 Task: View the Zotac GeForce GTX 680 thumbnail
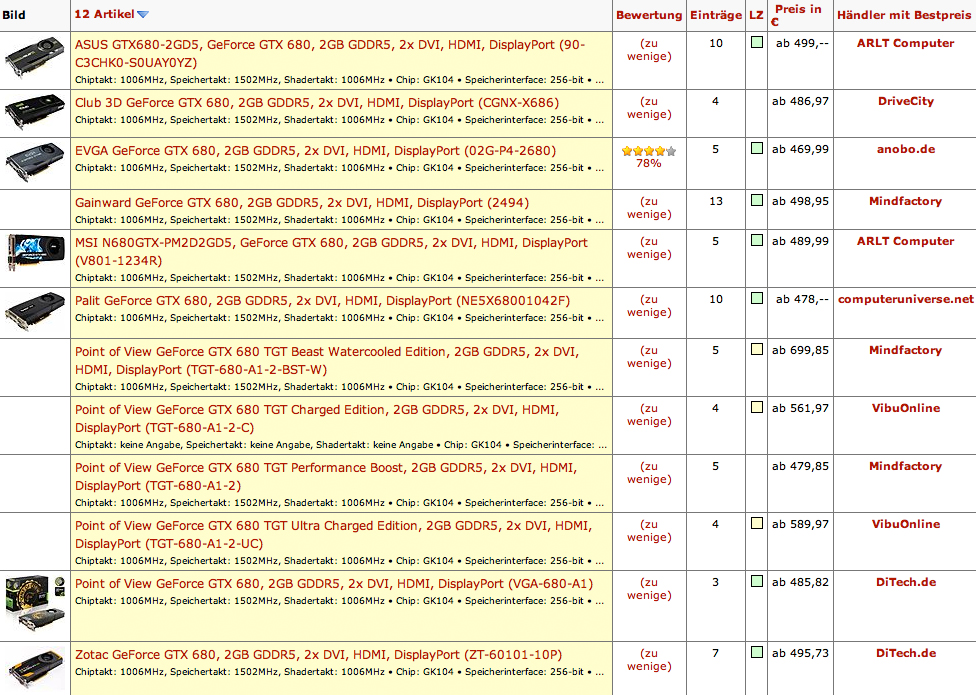click(36, 668)
